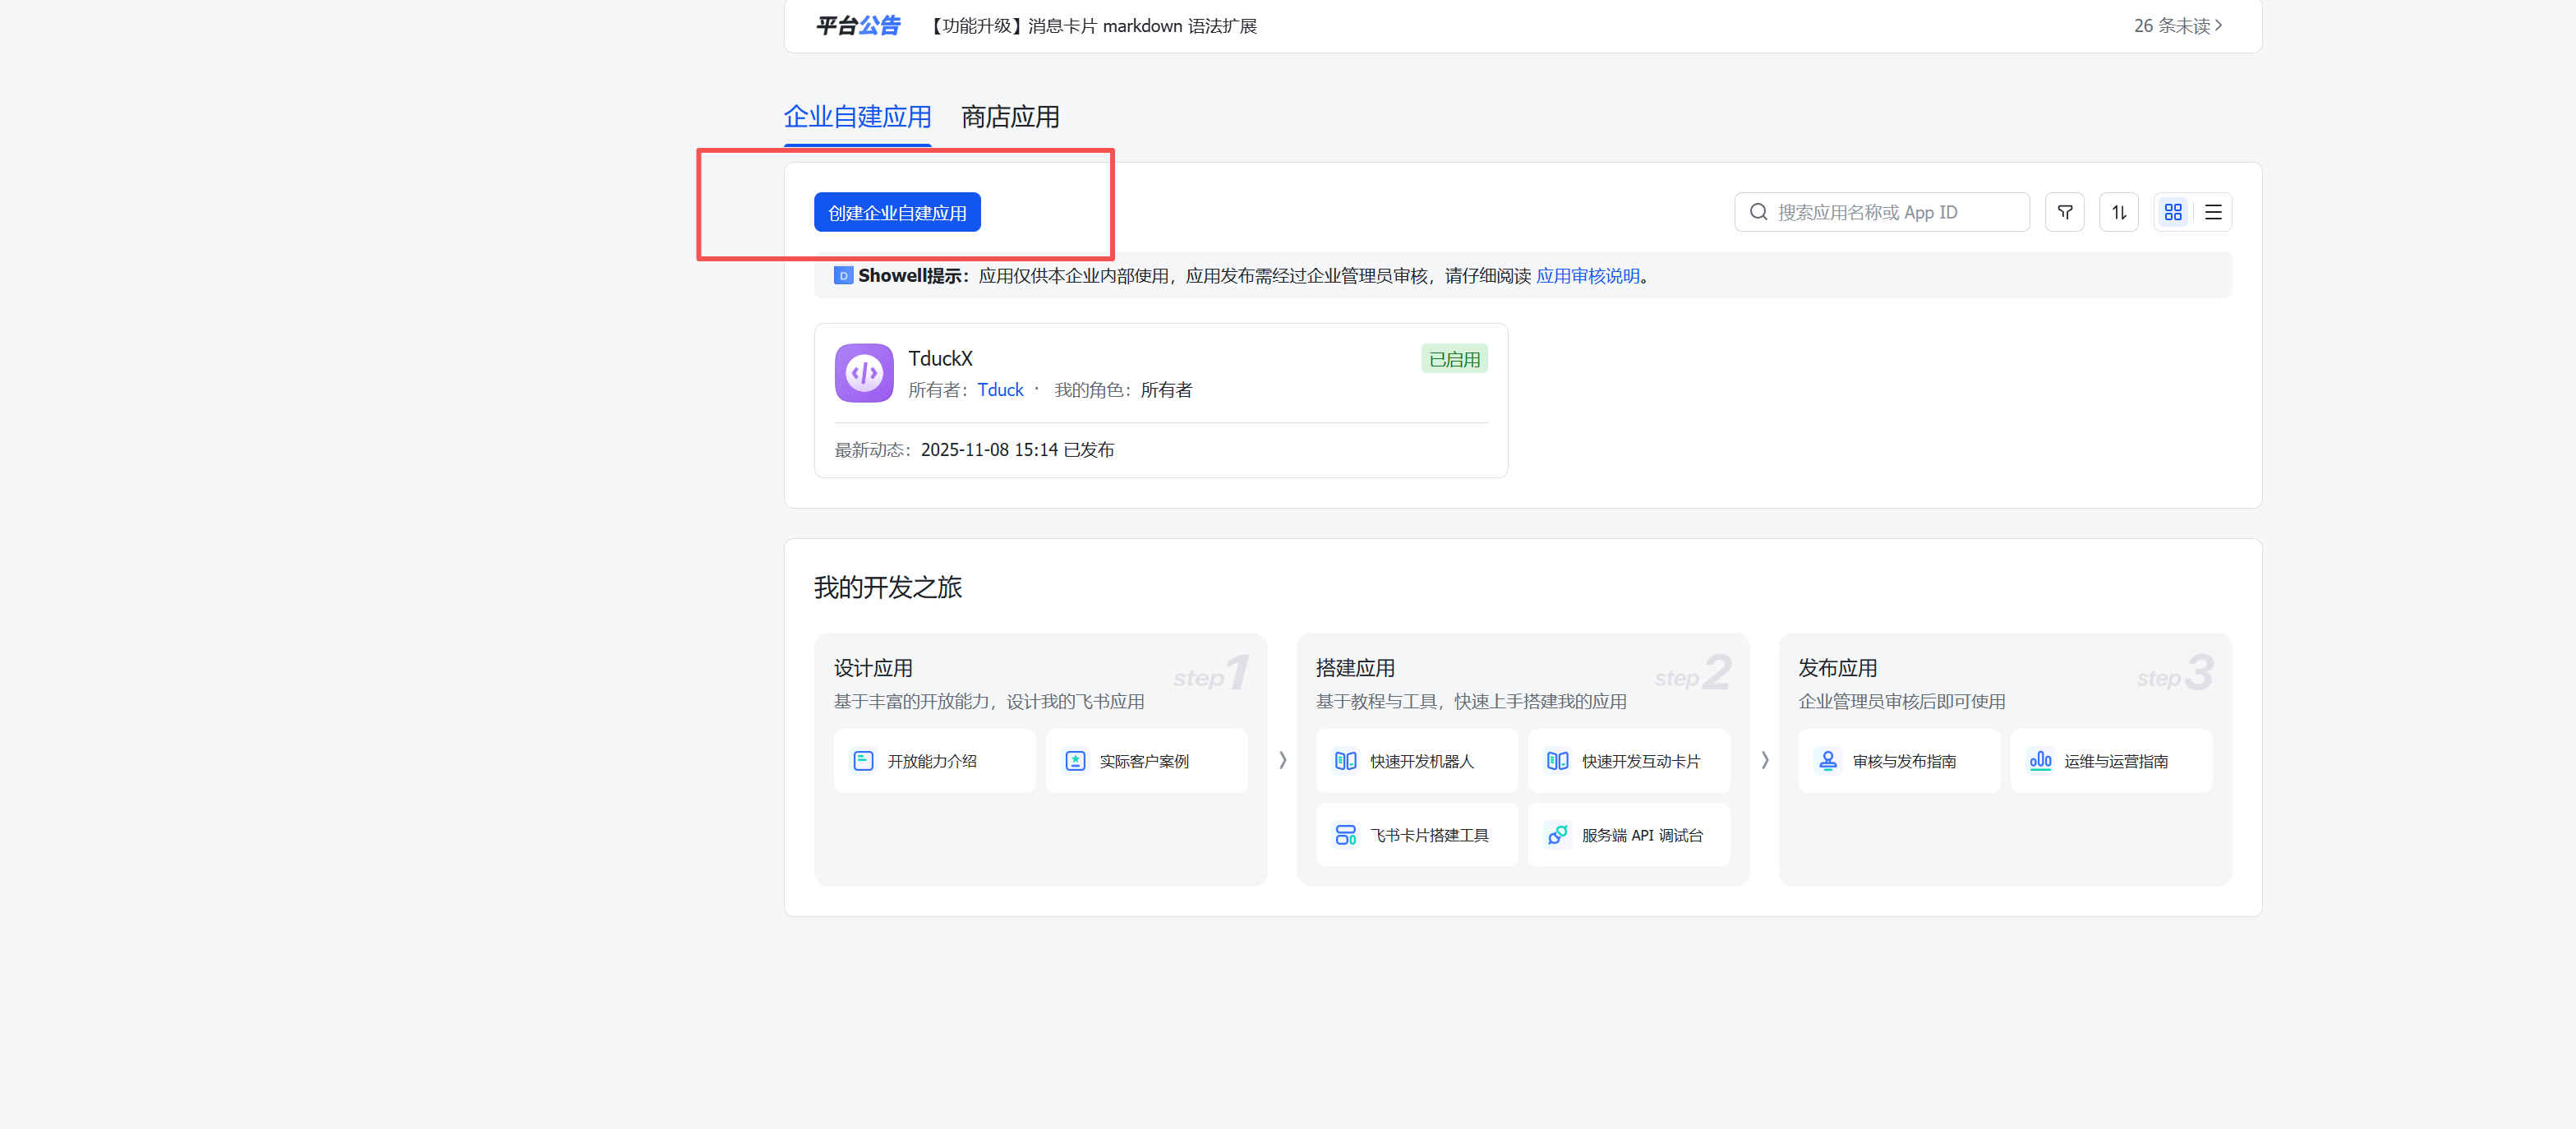This screenshot has width=2576, height=1129.
Task: Click the arrow between step 2 and 3
Action: click(x=1764, y=760)
